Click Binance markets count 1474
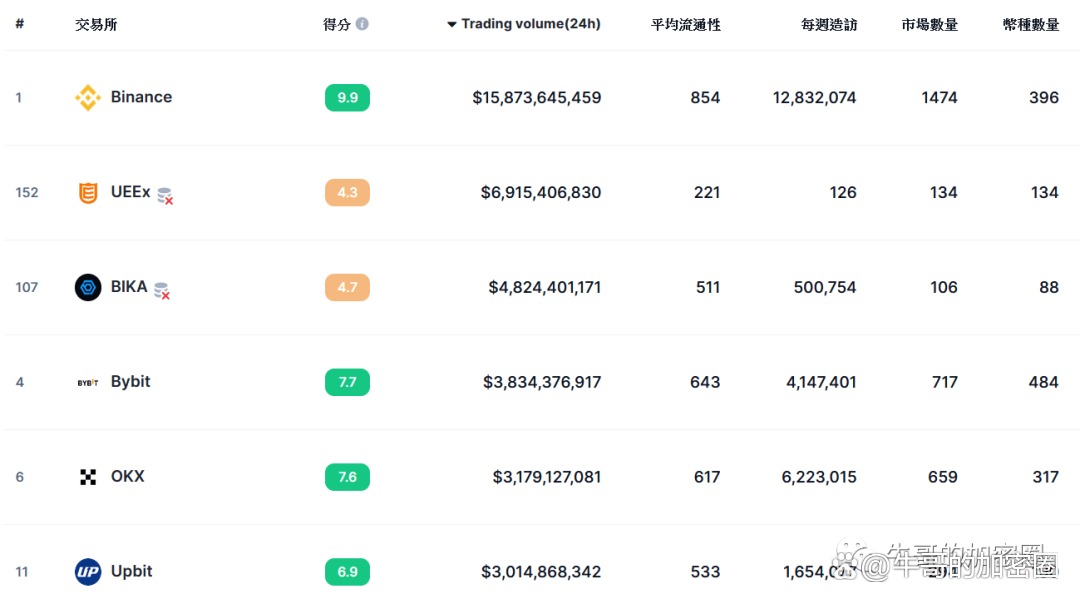 (x=939, y=98)
